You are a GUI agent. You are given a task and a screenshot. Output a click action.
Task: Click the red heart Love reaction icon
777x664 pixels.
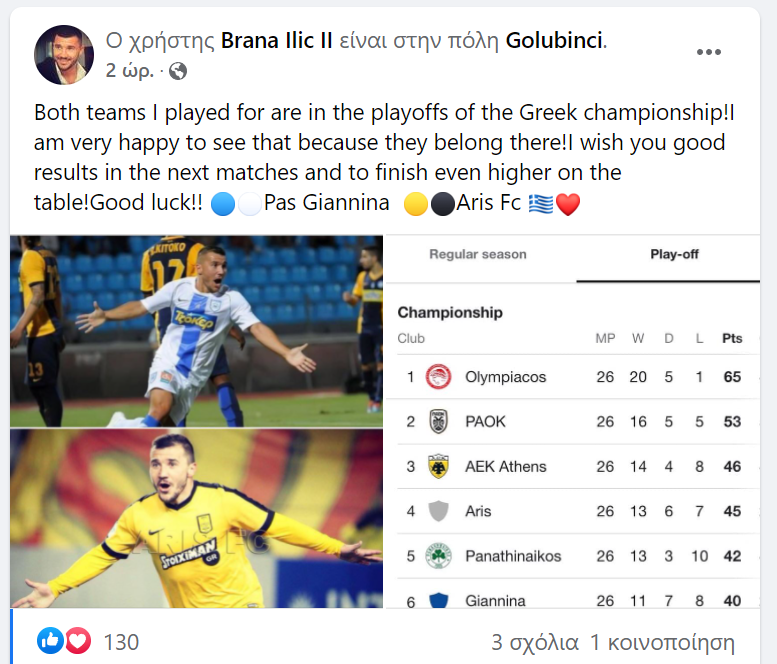[77, 641]
